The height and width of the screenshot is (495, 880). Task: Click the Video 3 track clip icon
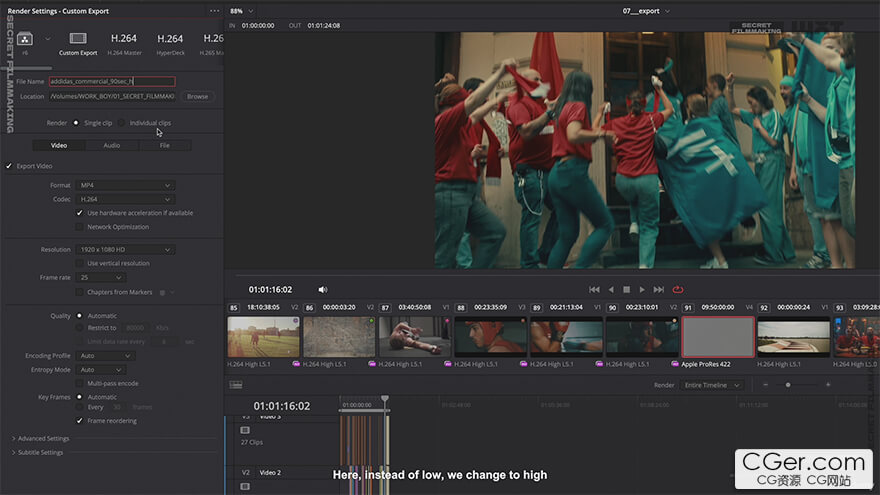245,430
